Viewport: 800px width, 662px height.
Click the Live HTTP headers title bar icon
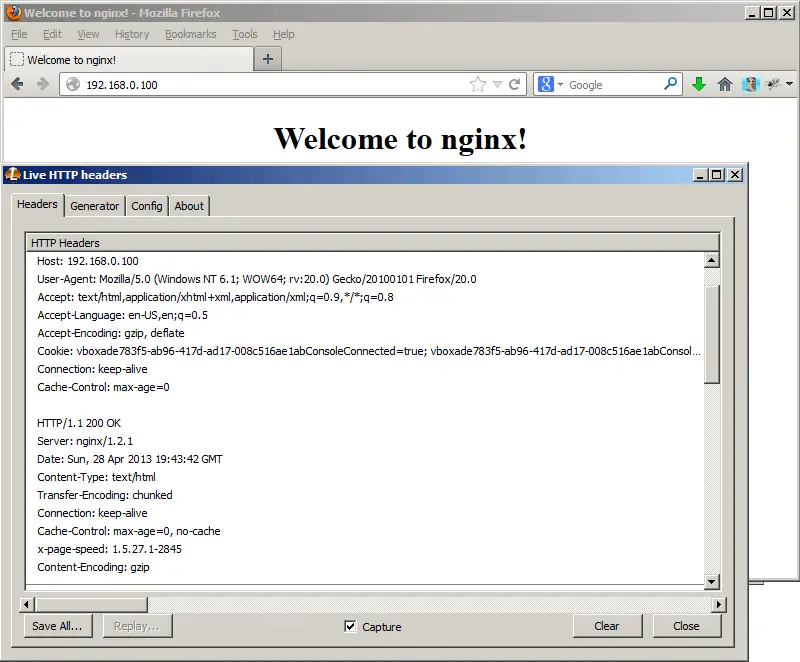click(x=13, y=174)
